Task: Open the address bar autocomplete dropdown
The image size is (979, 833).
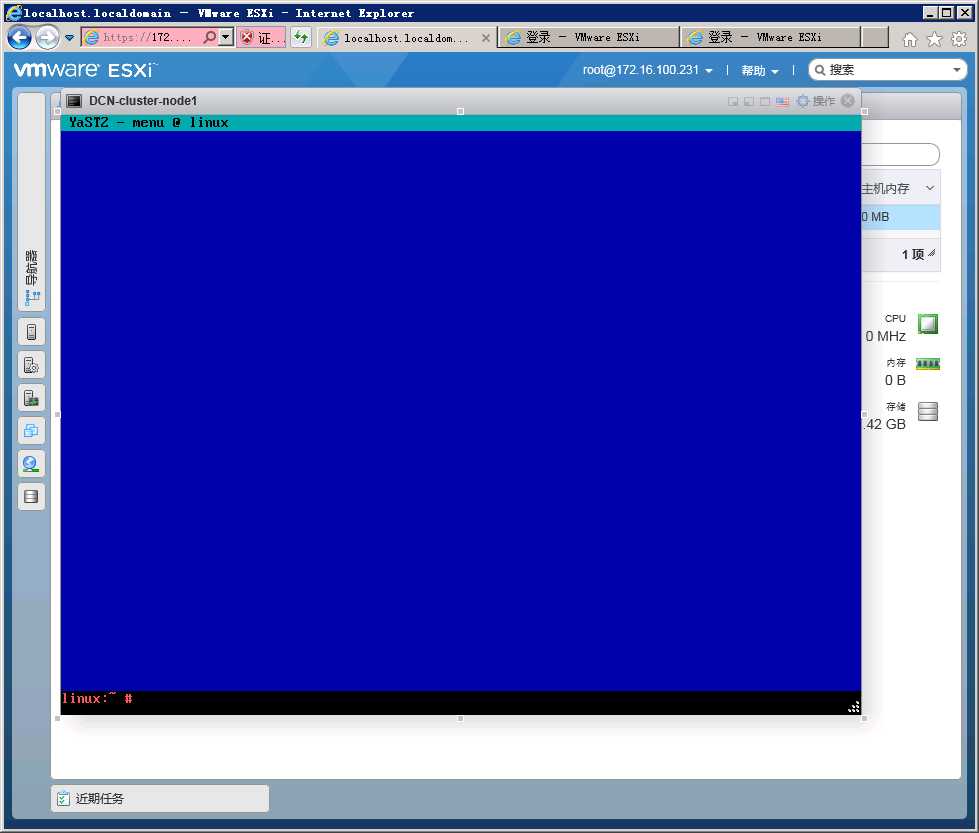Action: click(226, 37)
